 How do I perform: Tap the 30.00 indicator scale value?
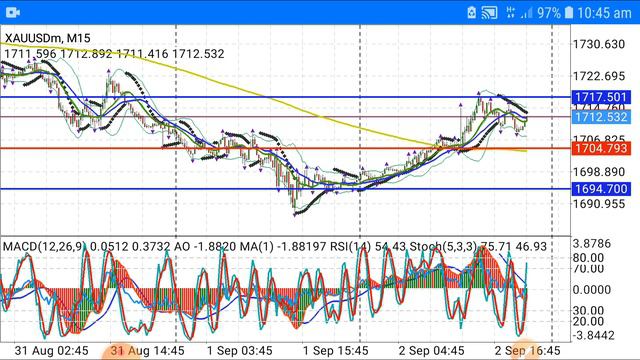588,311
